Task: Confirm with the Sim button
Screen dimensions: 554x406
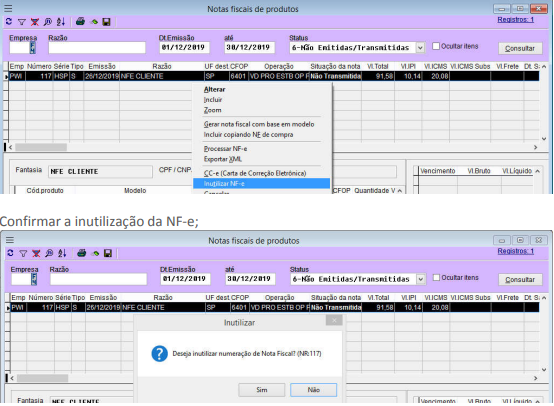Action: [261, 390]
